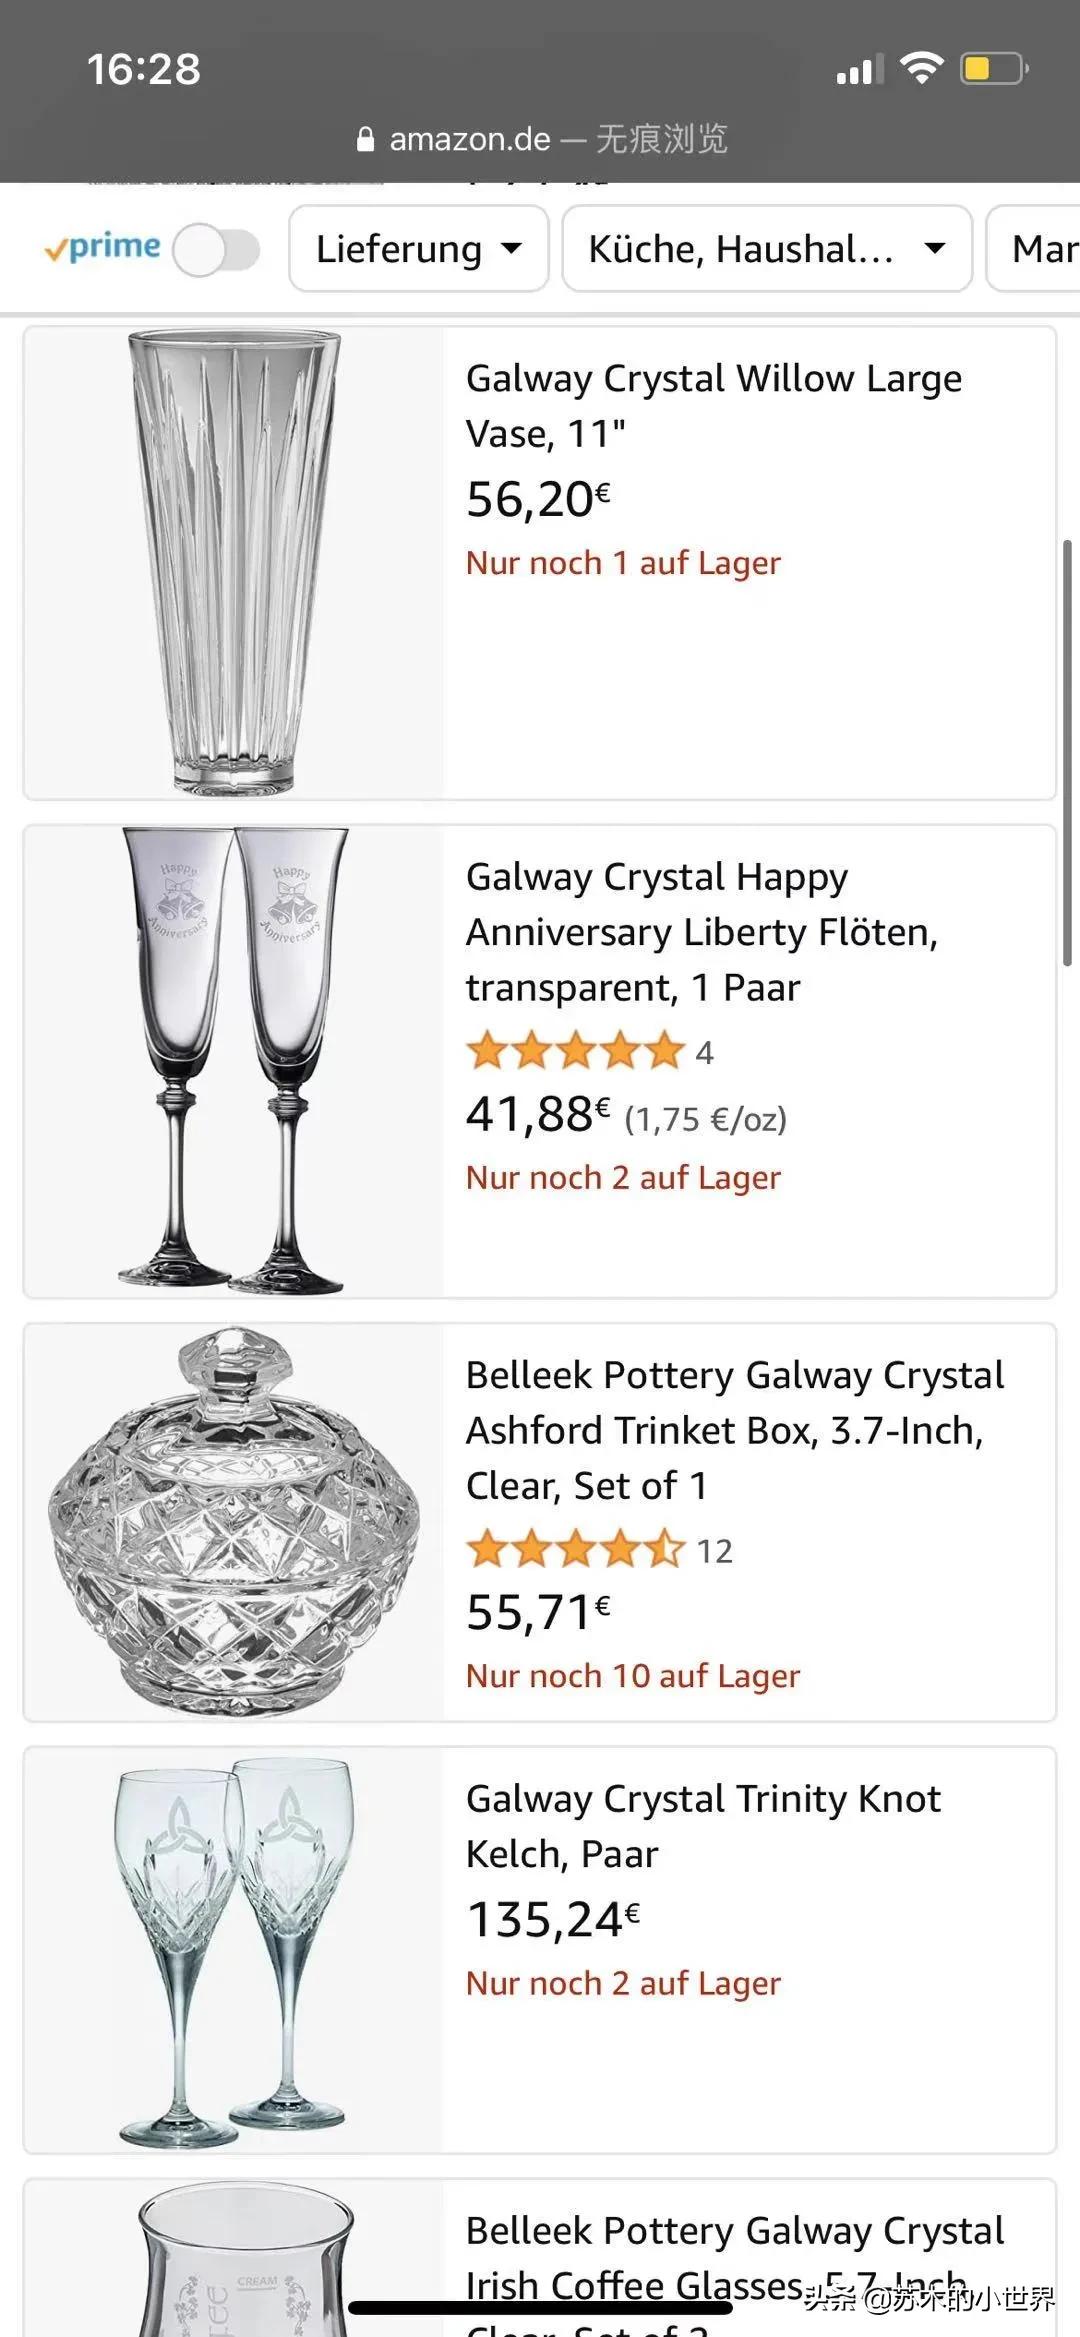This screenshot has height=2337, width=1080.
Task: Toggle the Prime filter switch
Action: [216, 249]
